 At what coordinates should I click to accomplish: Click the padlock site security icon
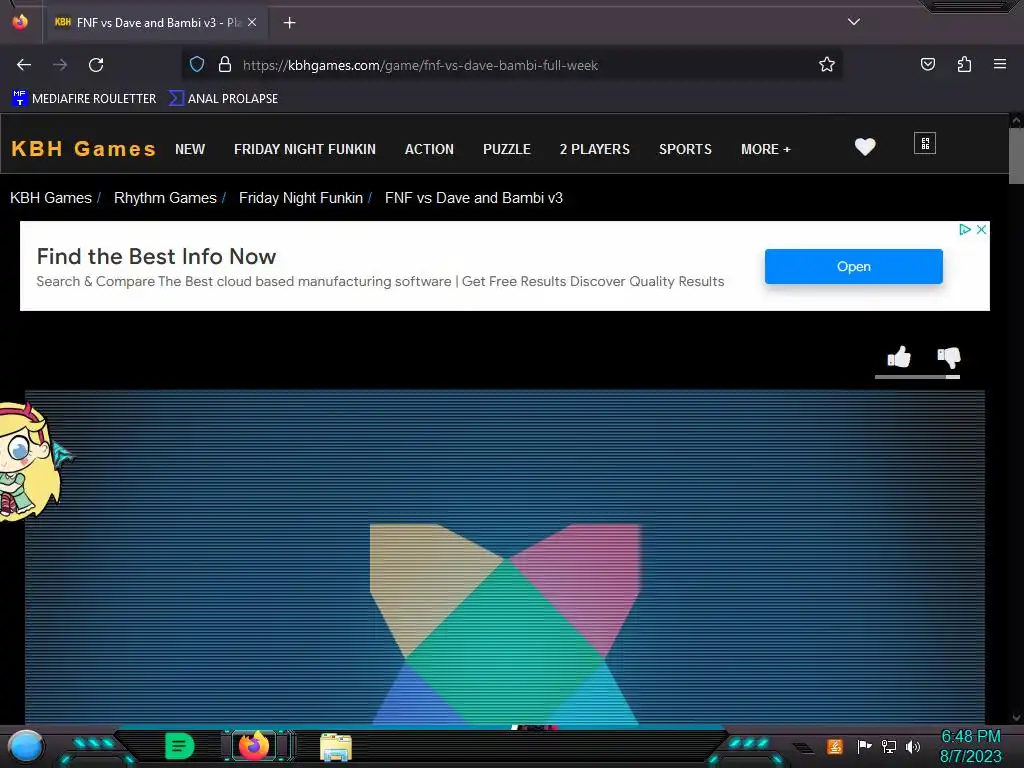click(x=225, y=65)
